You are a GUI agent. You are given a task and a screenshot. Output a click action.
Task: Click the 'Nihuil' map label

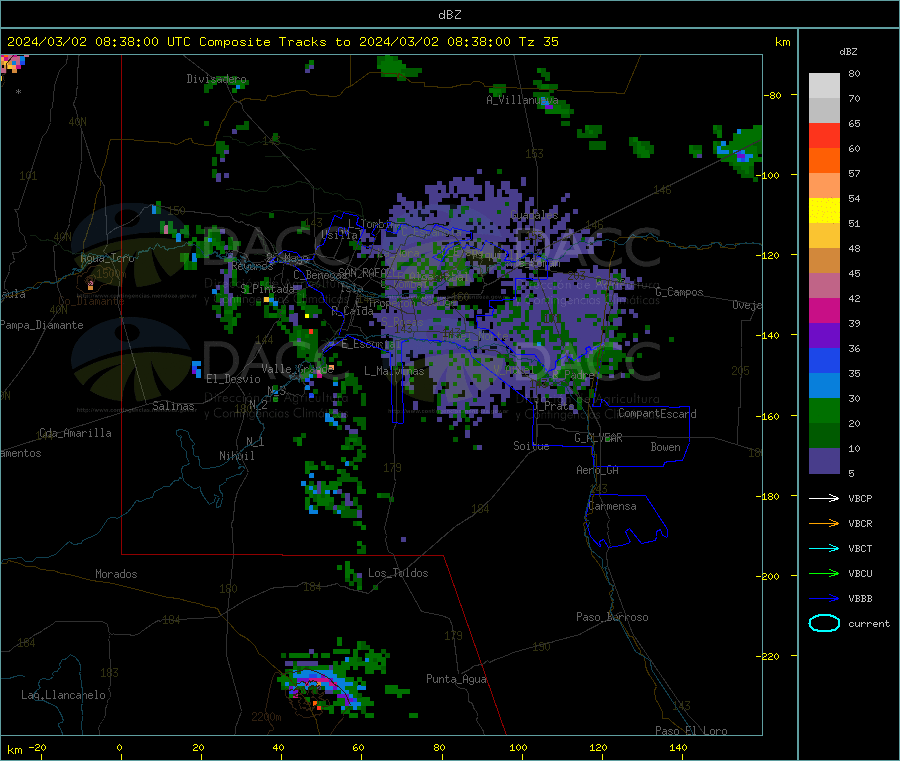(236, 456)
